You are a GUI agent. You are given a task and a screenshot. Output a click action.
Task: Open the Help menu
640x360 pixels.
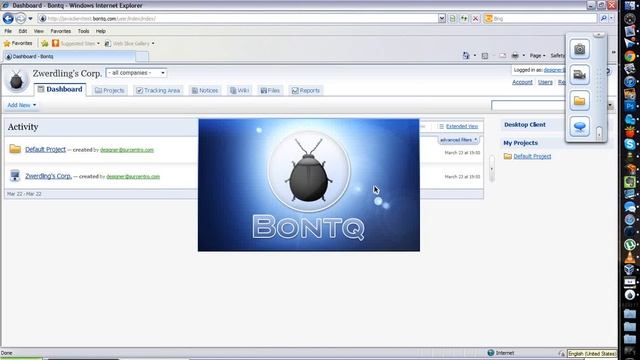[x=100, y=31]
